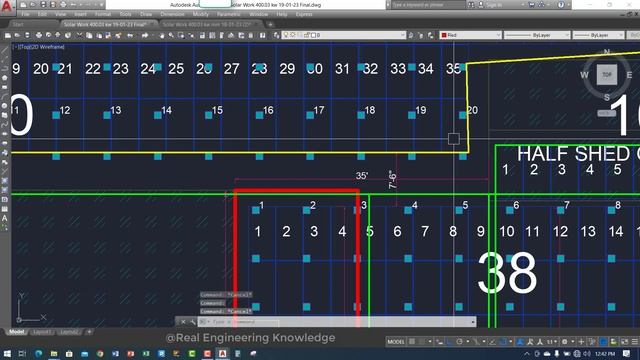Open the status bar customization menu icon

point(634,342)
